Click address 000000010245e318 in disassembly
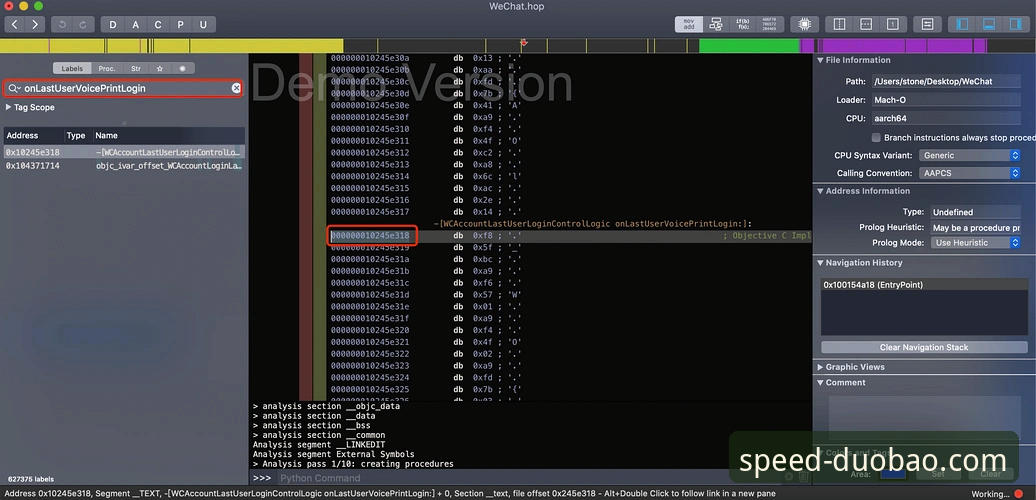Image resolution: width=1036 pixels, height=500 pixels. coord(370,236)
